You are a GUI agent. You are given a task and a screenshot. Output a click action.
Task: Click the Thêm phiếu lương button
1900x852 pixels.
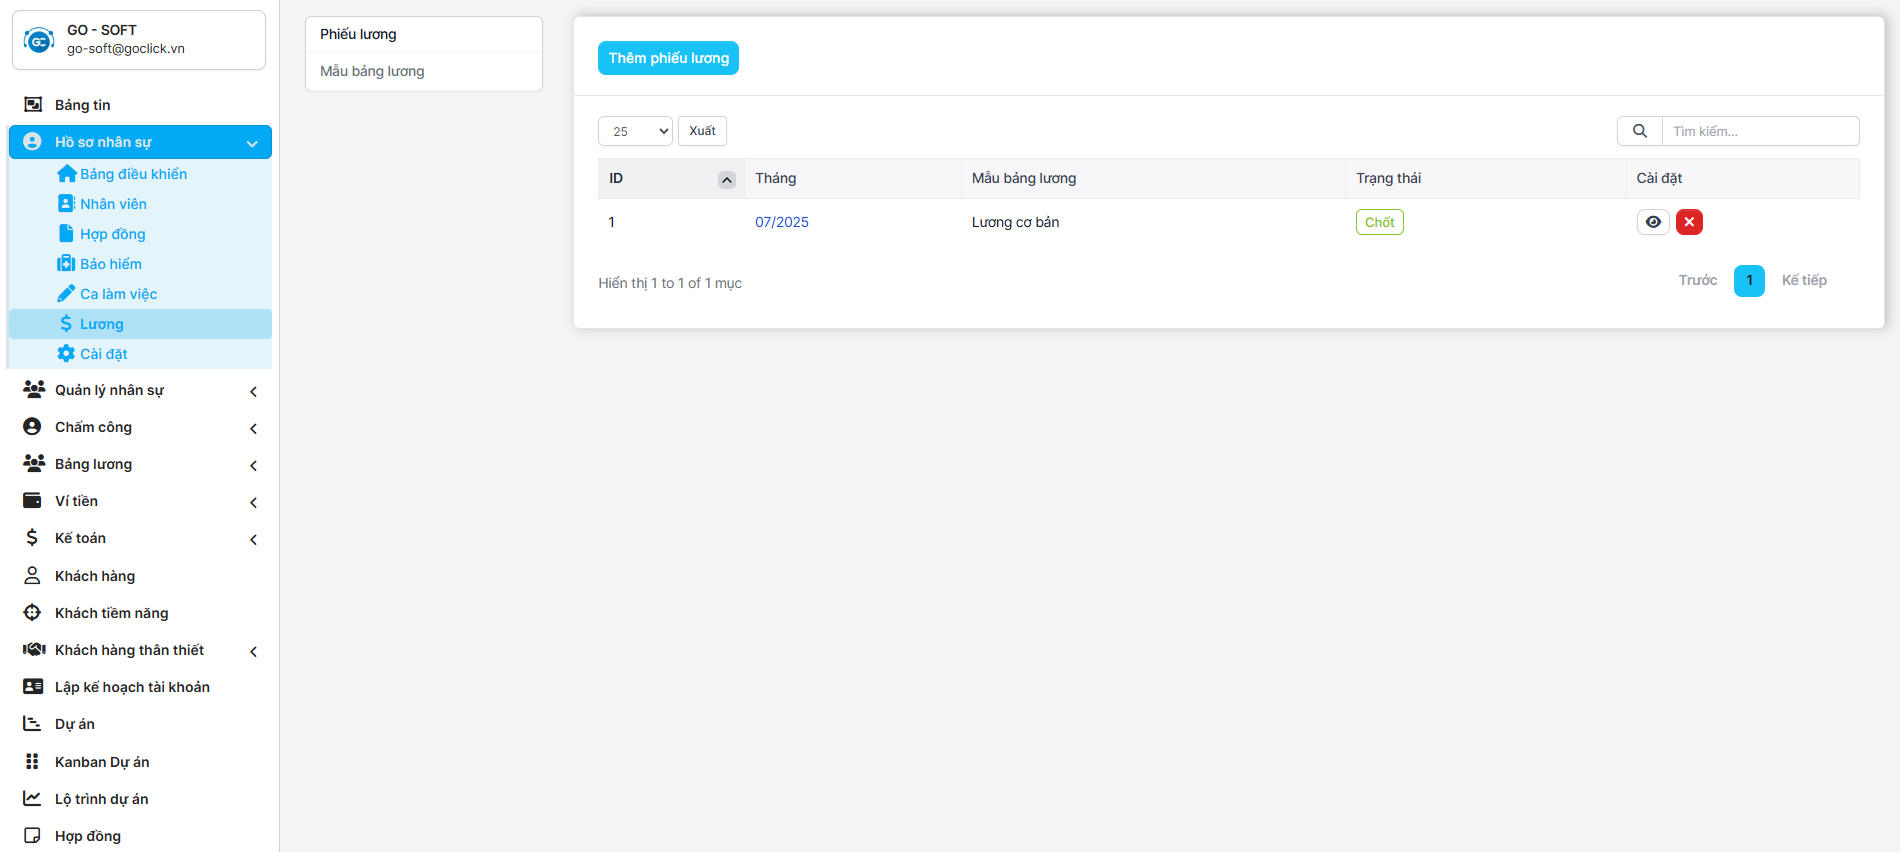pos(668,58)
